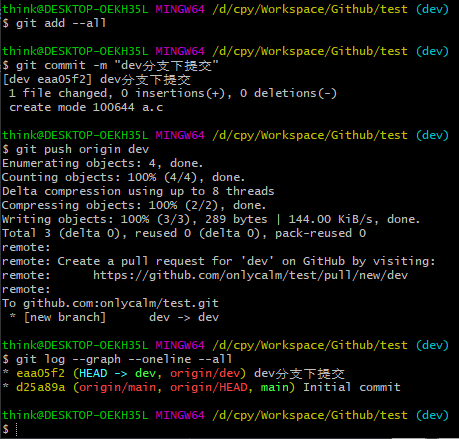Click the 'create mode 100644 a.c' line
Image resolution: width=459 pixels, height=439 pixels.
click(86, 107)
